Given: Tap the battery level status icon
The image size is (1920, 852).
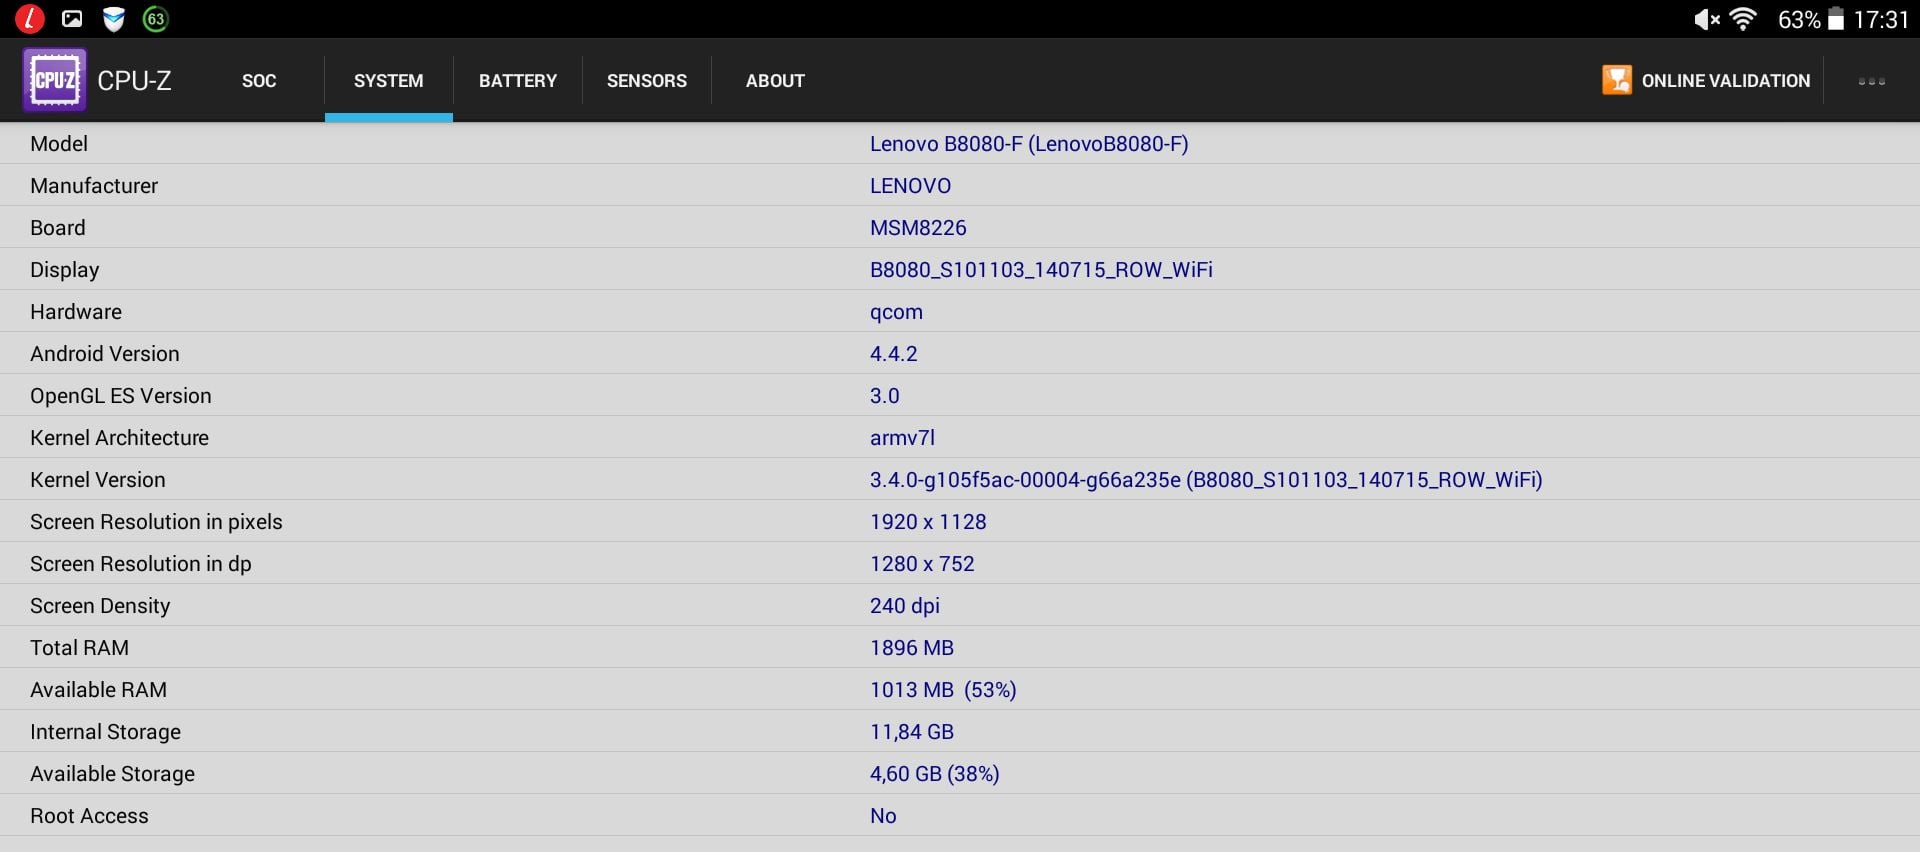Looking at the screenshot, I should tap(1836, 19).
